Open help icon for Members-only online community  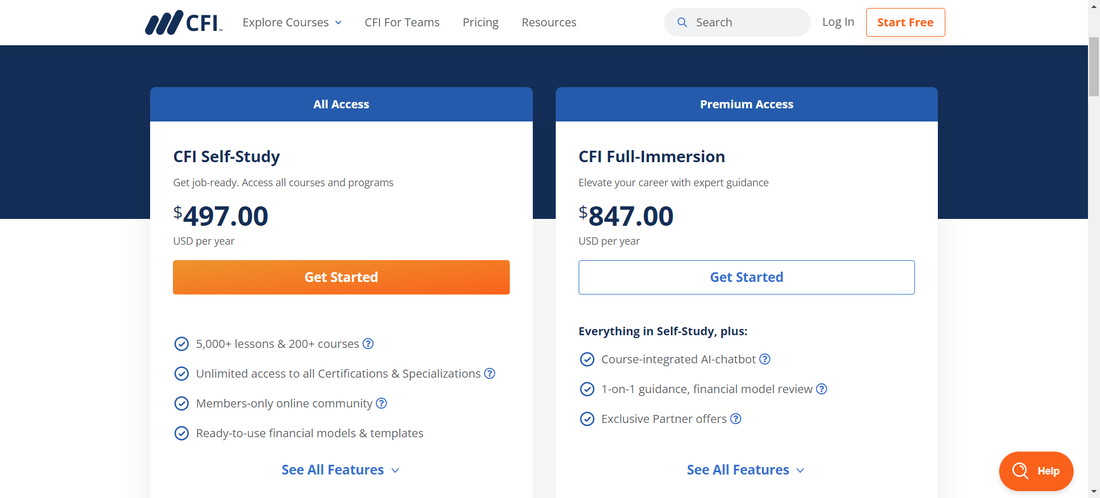[x=382, y=403]
